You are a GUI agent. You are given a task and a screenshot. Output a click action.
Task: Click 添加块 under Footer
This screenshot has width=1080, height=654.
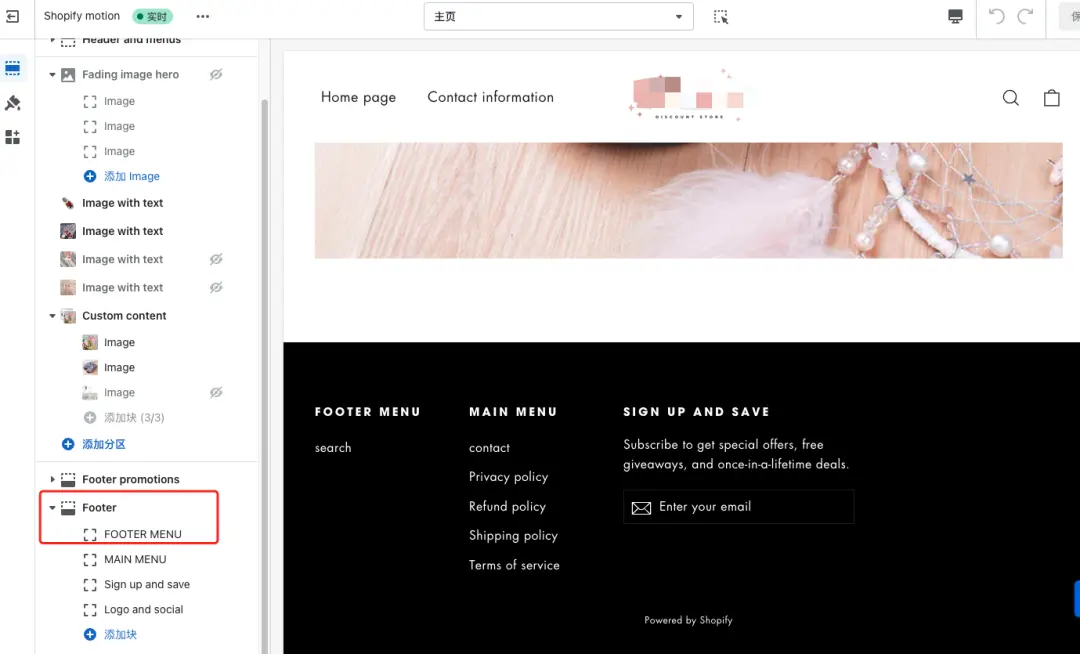point(121,635)
